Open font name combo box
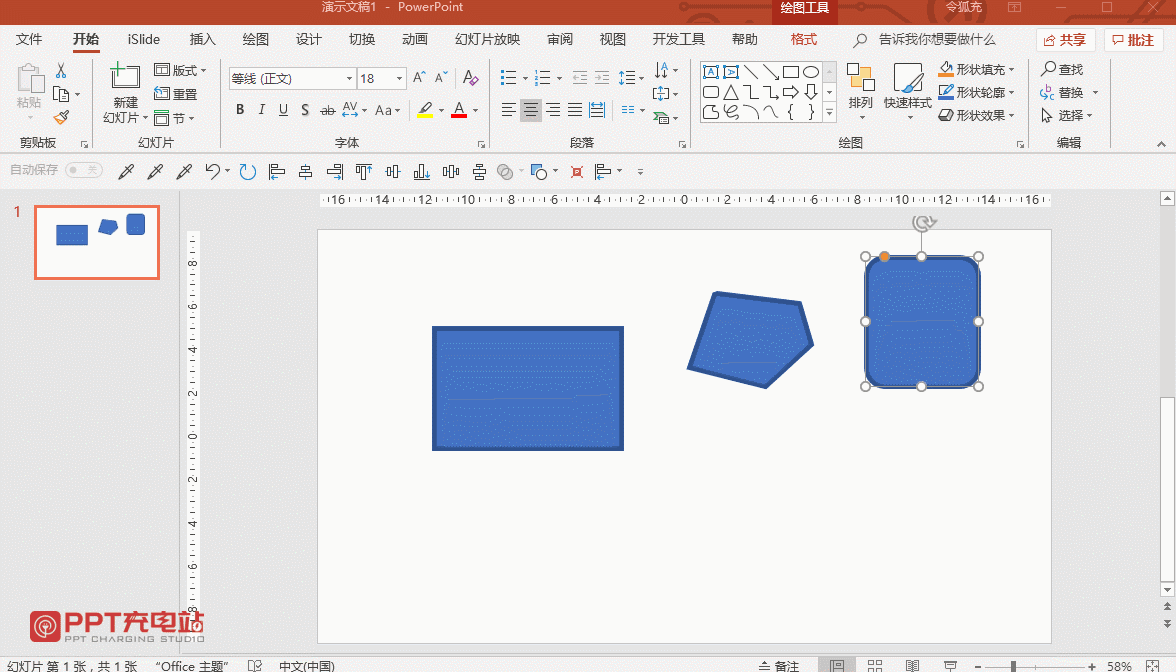 [292, 78]
